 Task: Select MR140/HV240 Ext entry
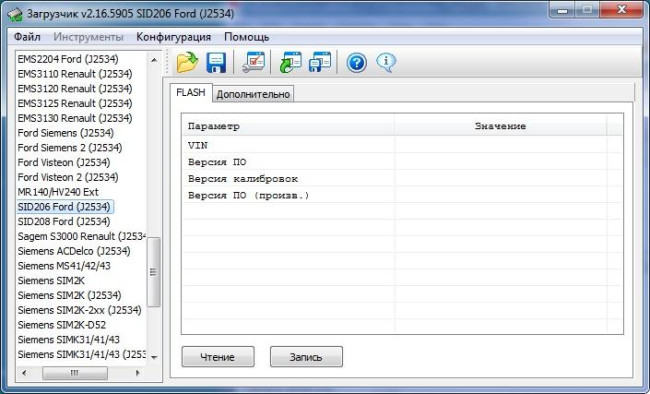(58, 192)
